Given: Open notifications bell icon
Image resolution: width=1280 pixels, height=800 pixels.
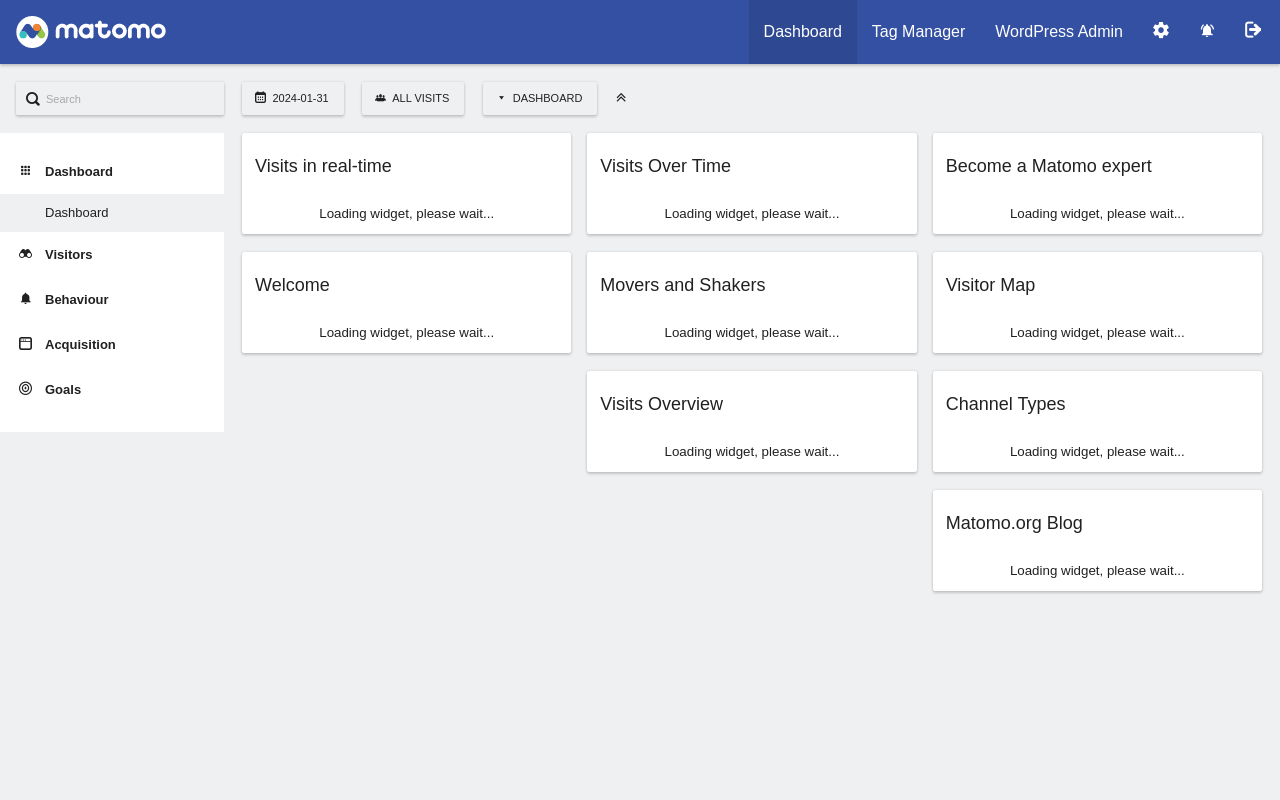Looking at the screenshot, I should click(x=1207, y=31).
